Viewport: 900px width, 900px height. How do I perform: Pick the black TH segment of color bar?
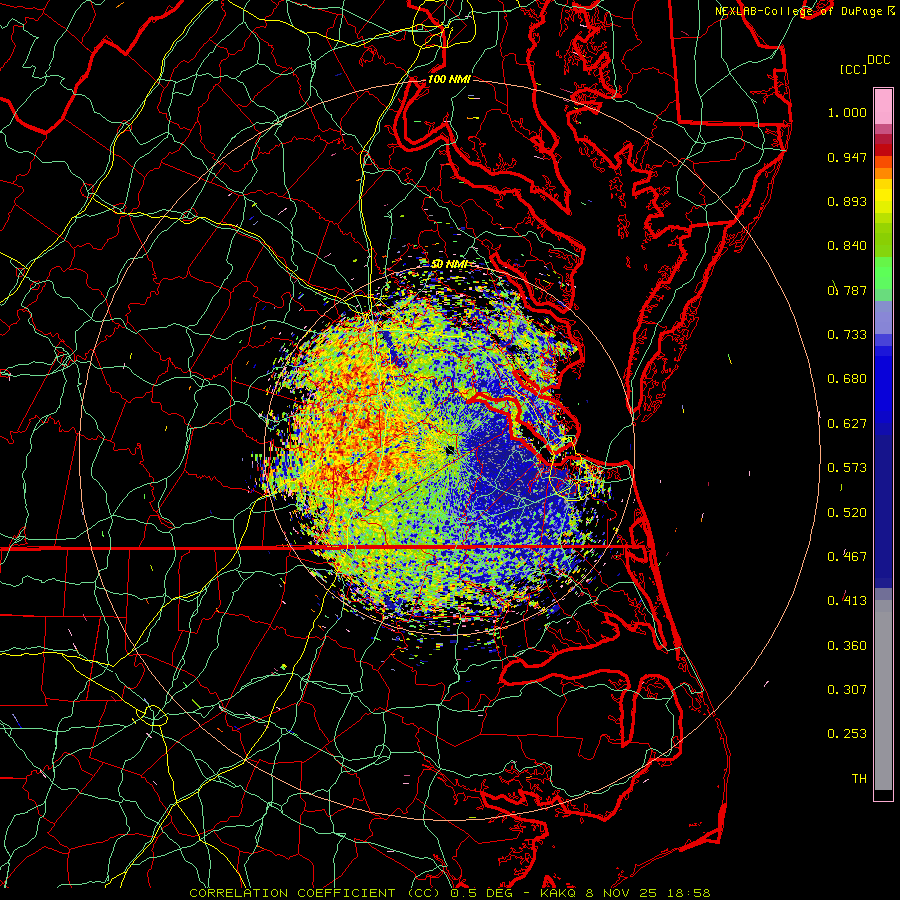(x=883, y=795)
